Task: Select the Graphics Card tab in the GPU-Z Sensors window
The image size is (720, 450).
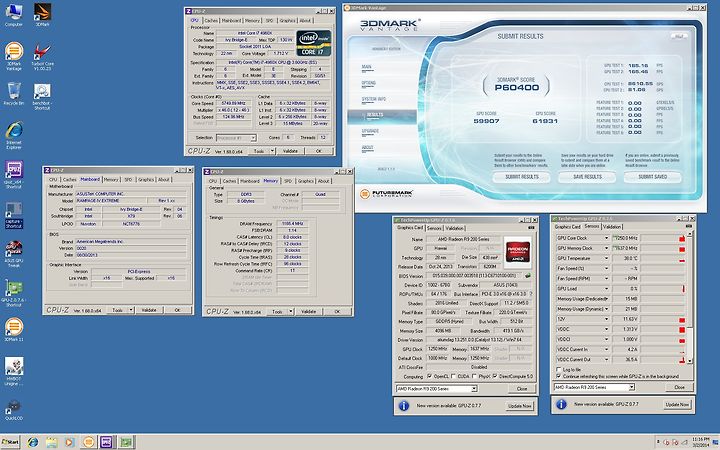Action: [x=568, y=227]
